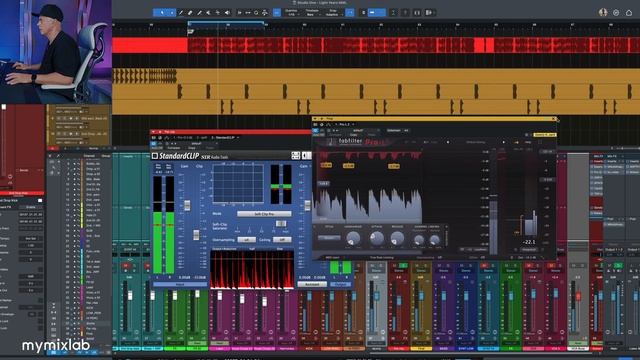
Task: Turn Pro-L Channel Linking Transients knob
Action: pyautogui.click(x=419, y=240)
